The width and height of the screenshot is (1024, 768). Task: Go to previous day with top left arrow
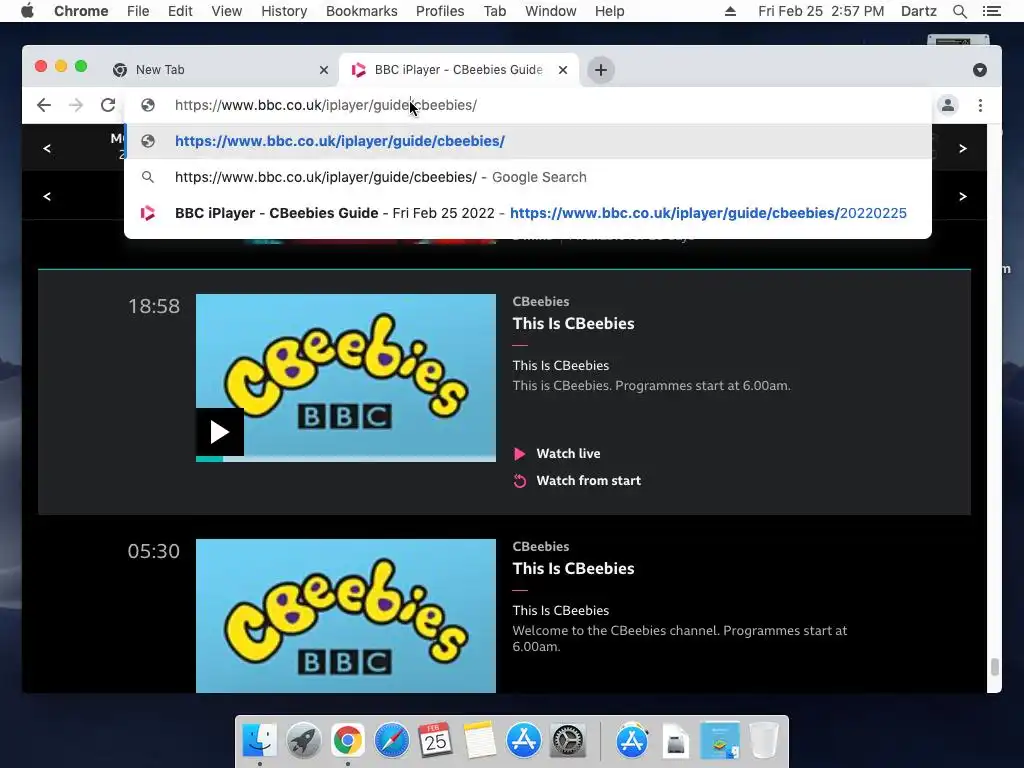click(47, 148)
